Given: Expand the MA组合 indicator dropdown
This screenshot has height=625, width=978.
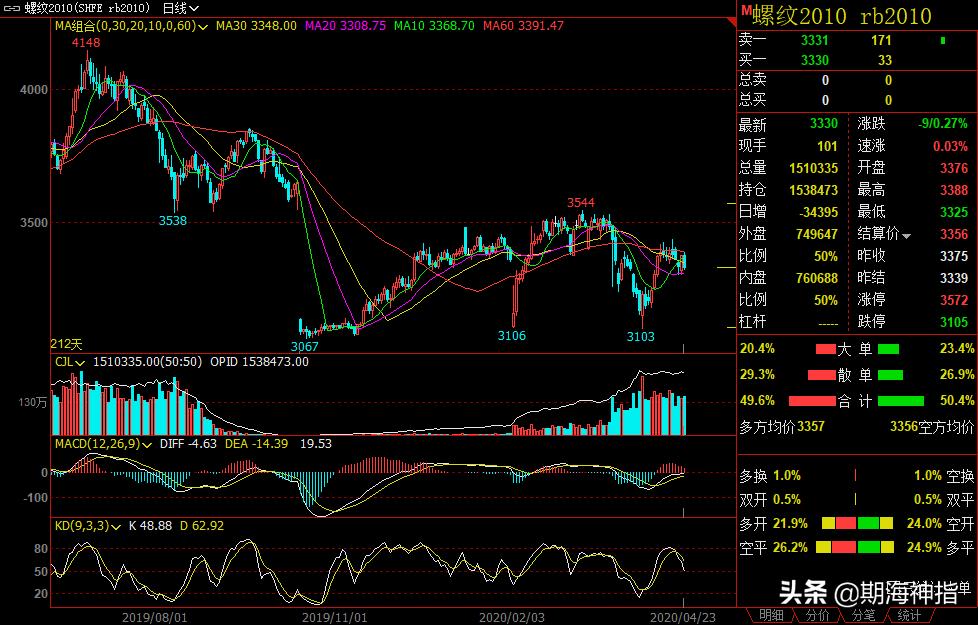Looking at the screenshot, I should point(203,27).
